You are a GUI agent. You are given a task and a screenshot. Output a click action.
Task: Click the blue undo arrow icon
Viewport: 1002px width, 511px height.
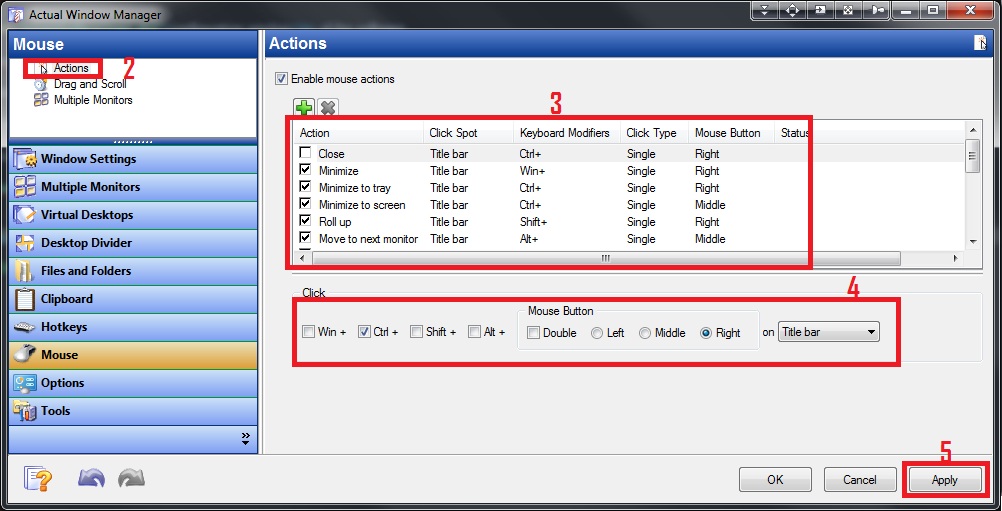pos(91,478)
